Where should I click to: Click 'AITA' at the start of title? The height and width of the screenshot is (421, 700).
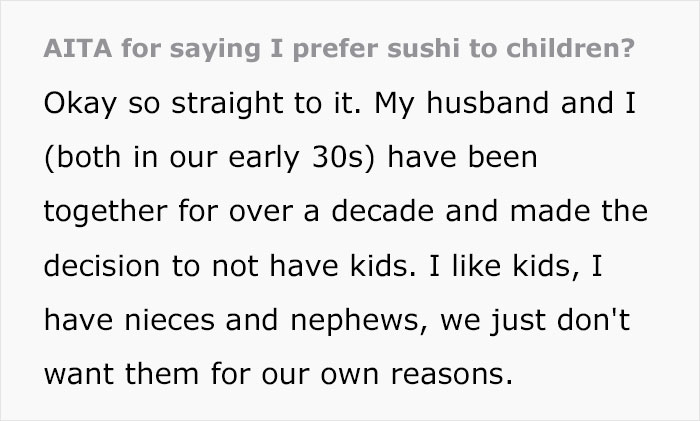point(78,48)
